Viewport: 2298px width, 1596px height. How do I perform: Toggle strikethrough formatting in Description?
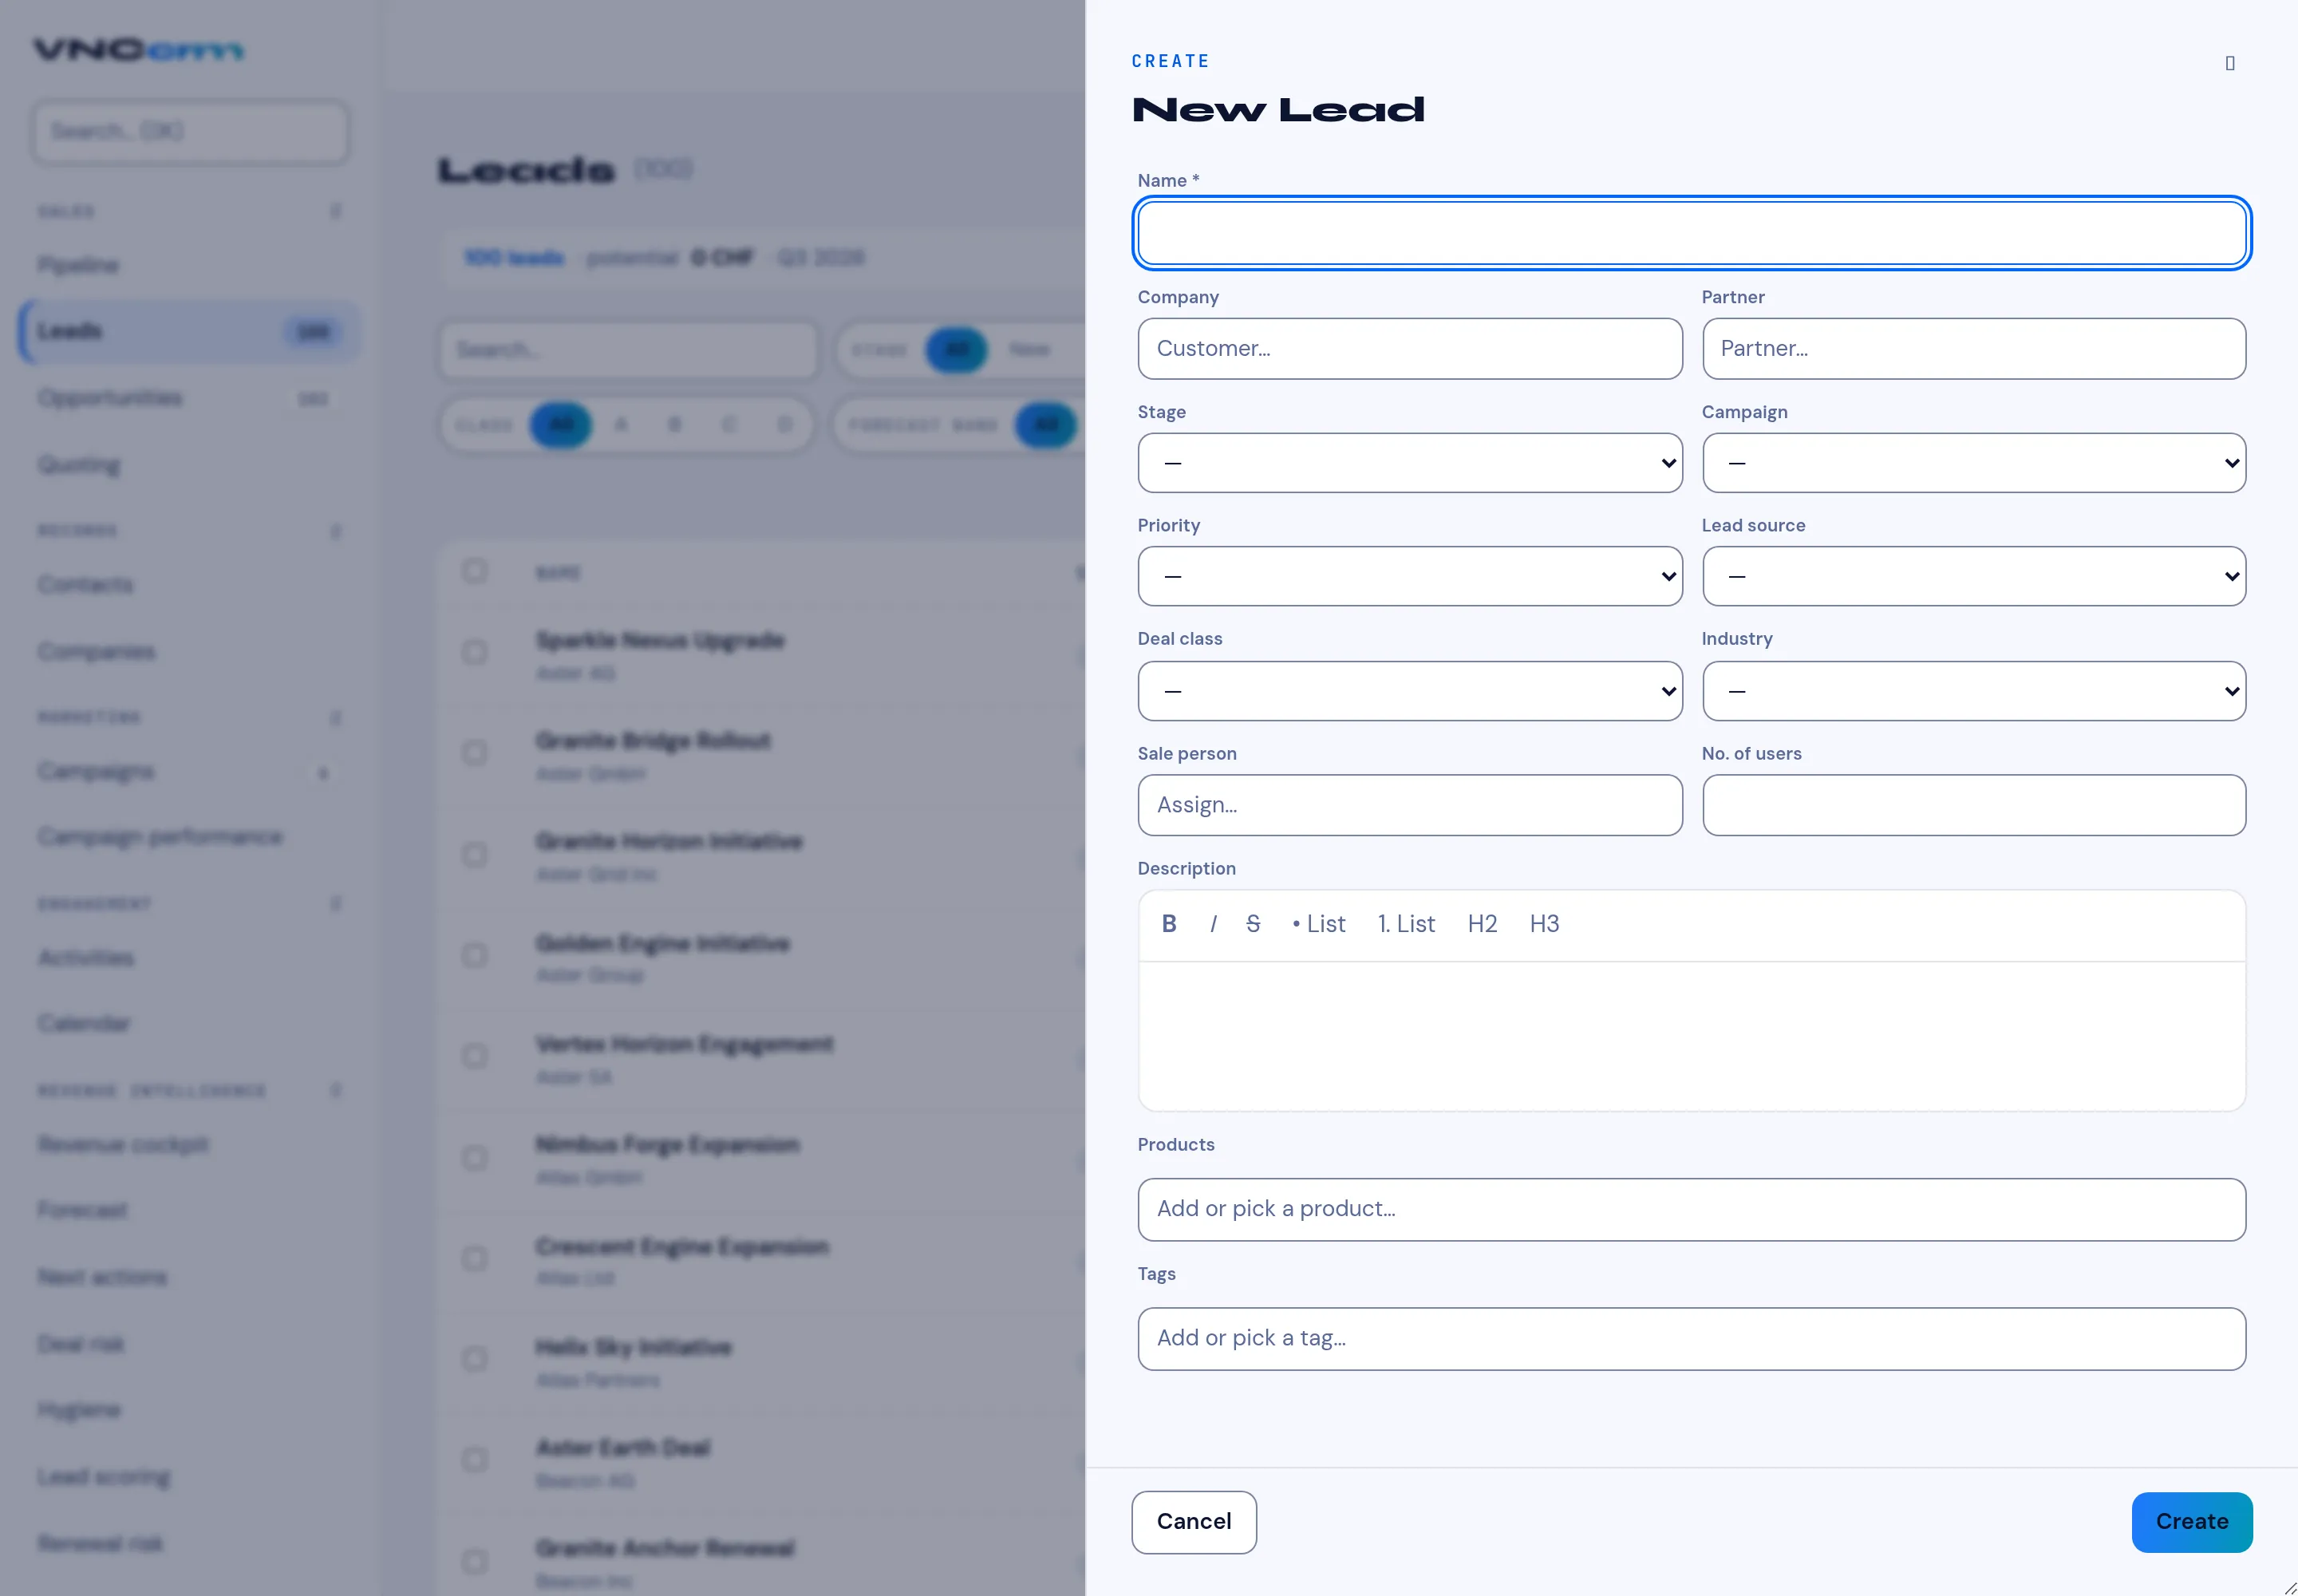1253,924
